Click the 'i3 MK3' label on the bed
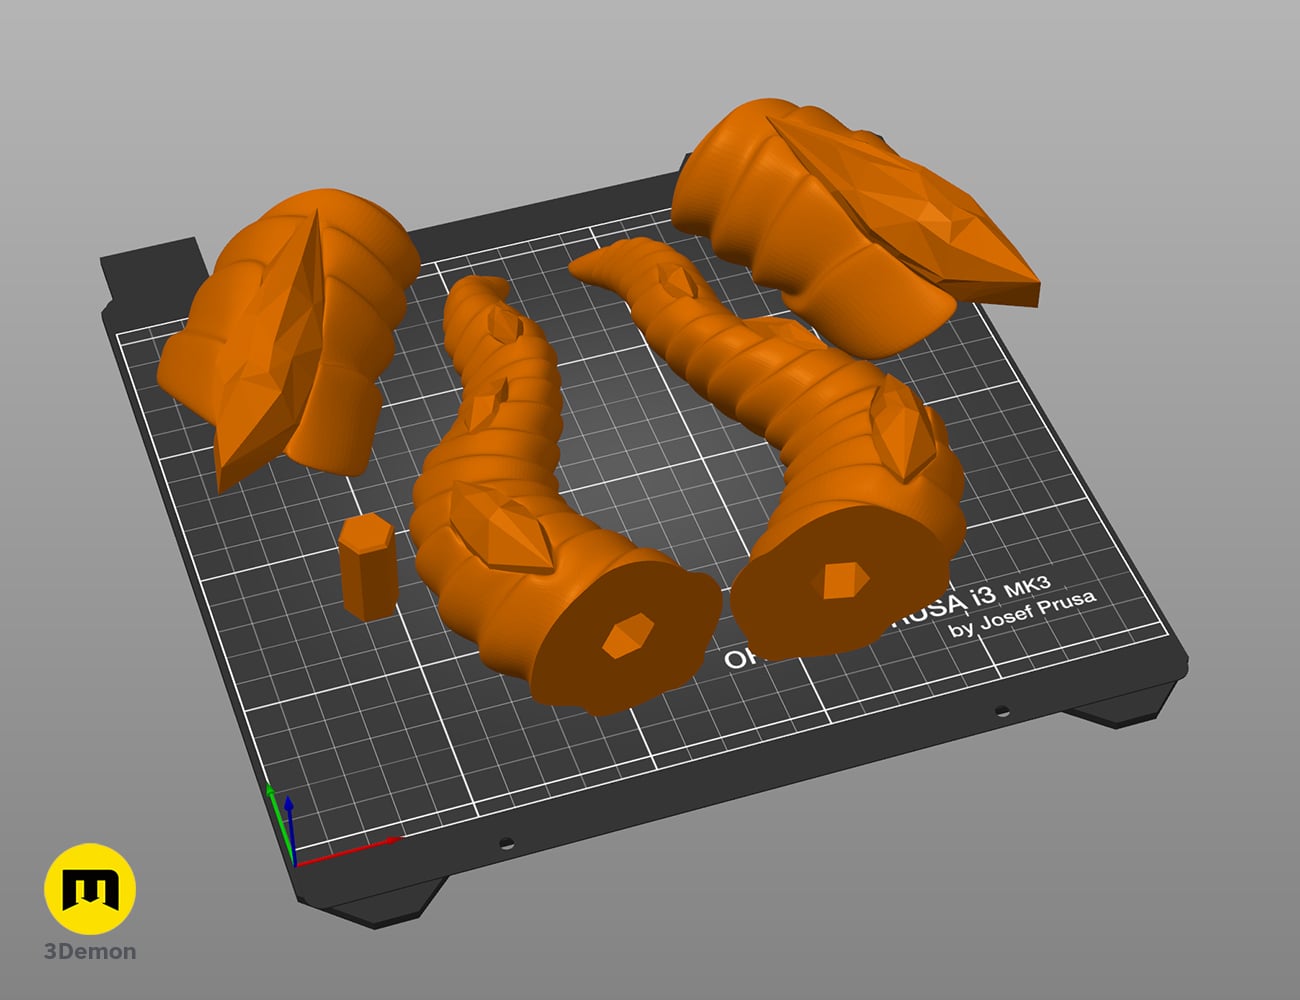Viewport: 1300px width, 1000px height. pos(1010,592)
